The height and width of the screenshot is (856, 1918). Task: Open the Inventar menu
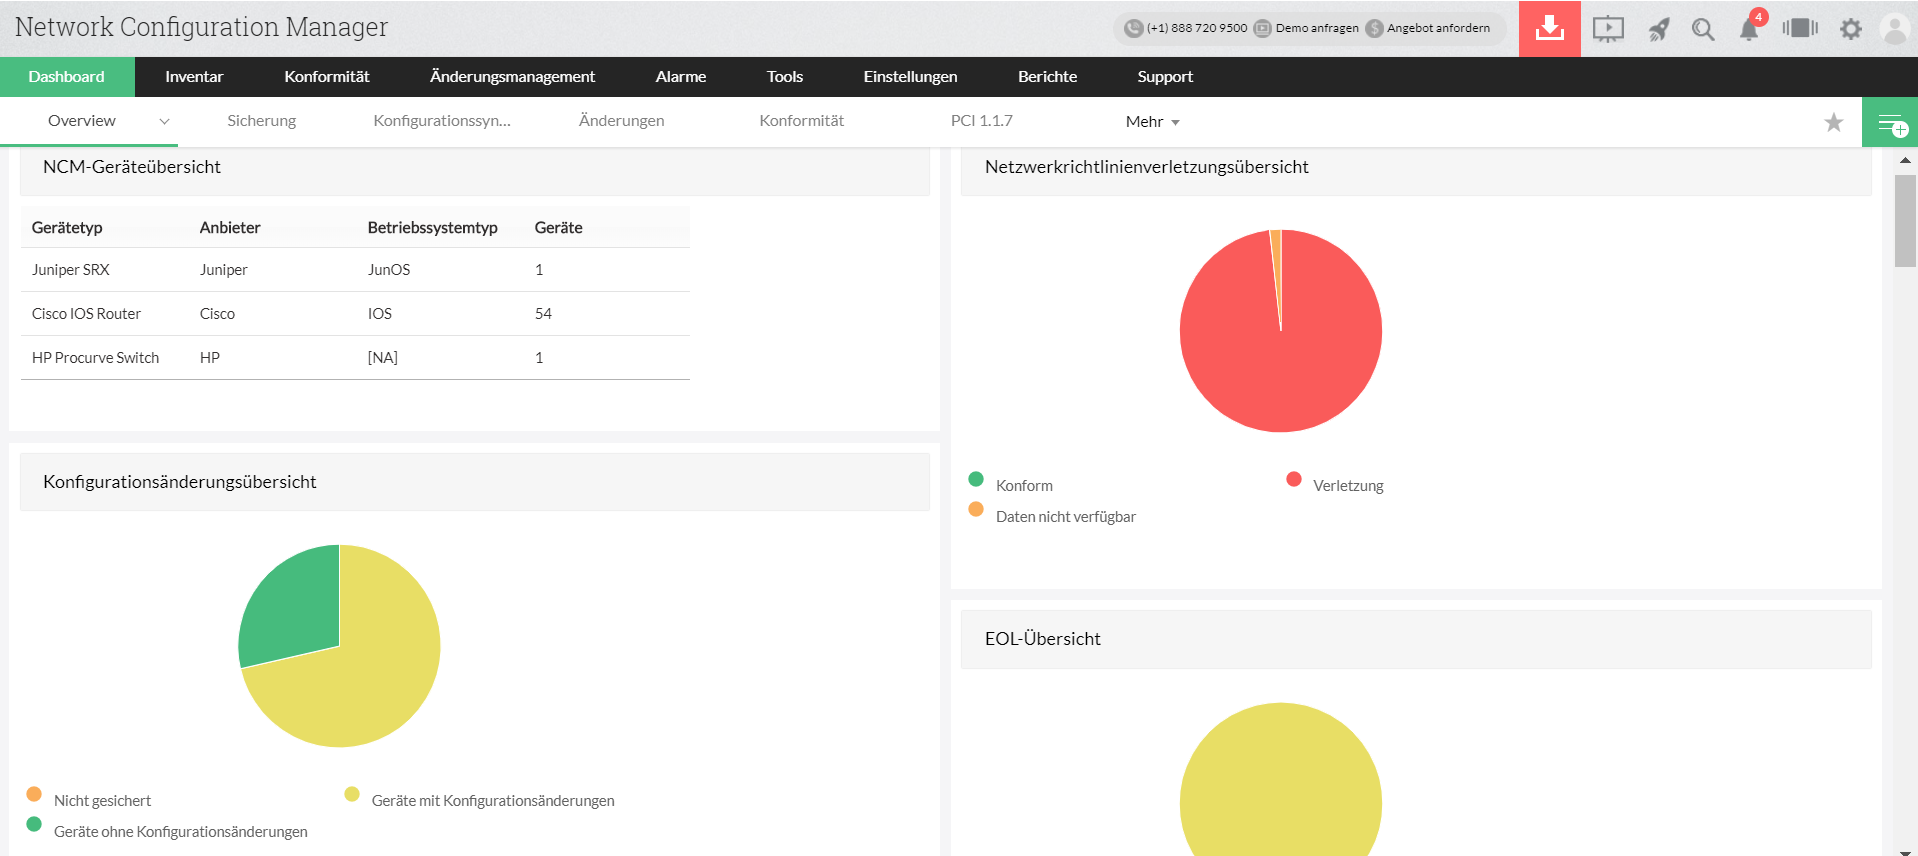click(x=194, y=77)
